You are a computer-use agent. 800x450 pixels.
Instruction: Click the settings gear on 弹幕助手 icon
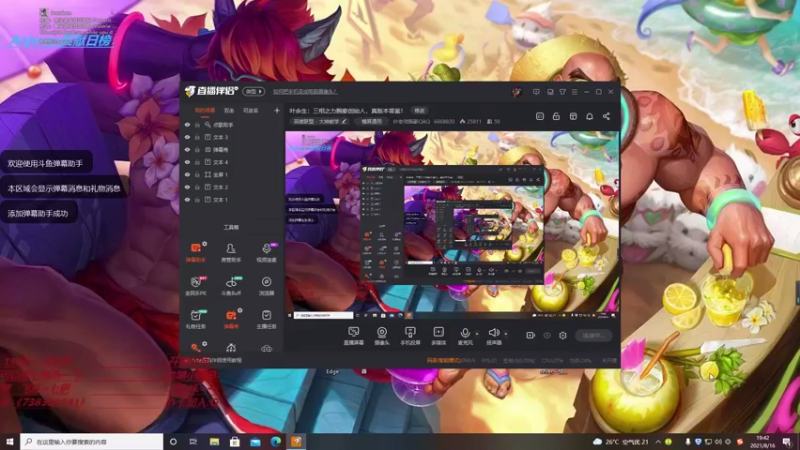tap(205, 244)
